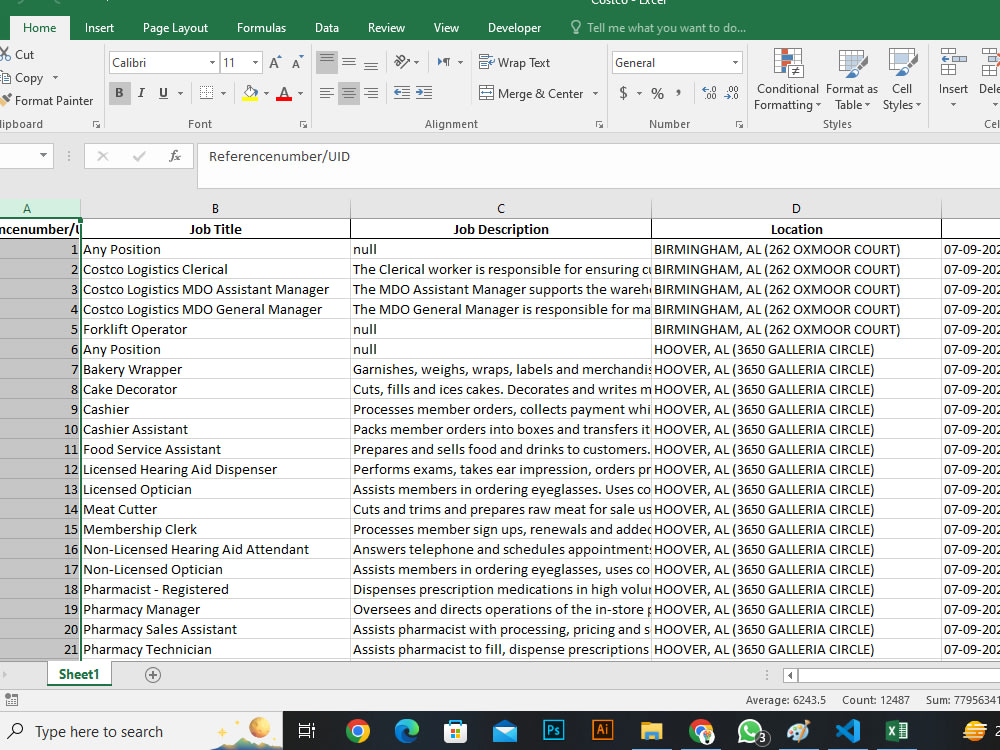1000x750 pixels.
Task: Select the Format Painter tool
Action: pos(48,100)
